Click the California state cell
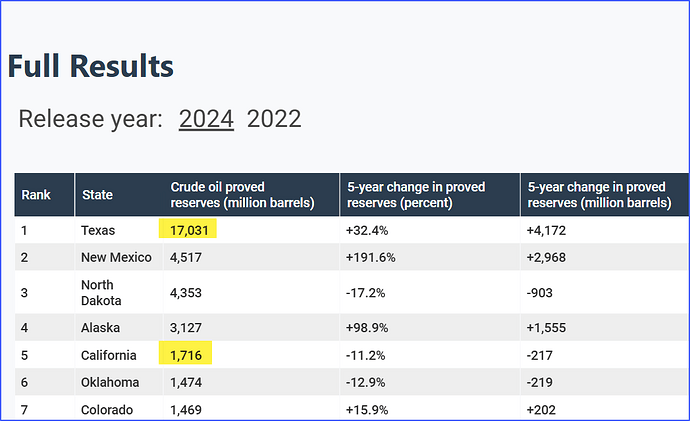The image size is (690, 421). point(109,354)
